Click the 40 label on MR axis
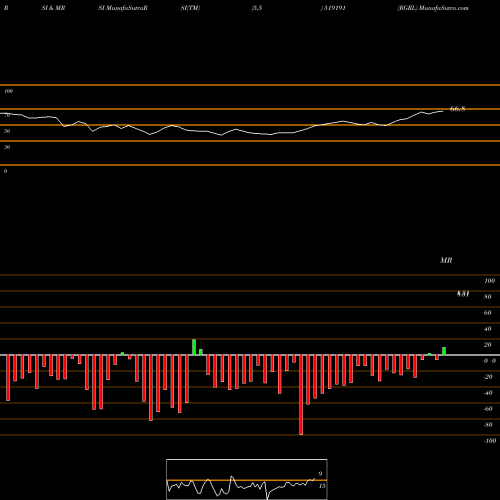500x500 pixels. 488,329
